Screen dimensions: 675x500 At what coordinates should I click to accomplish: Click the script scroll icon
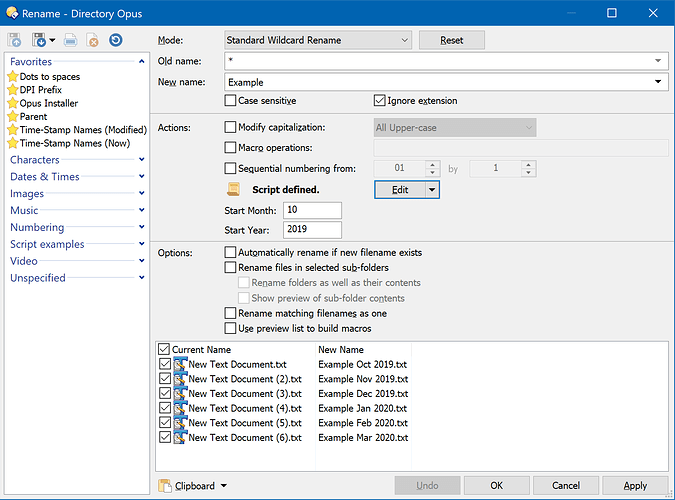point(233,189)
